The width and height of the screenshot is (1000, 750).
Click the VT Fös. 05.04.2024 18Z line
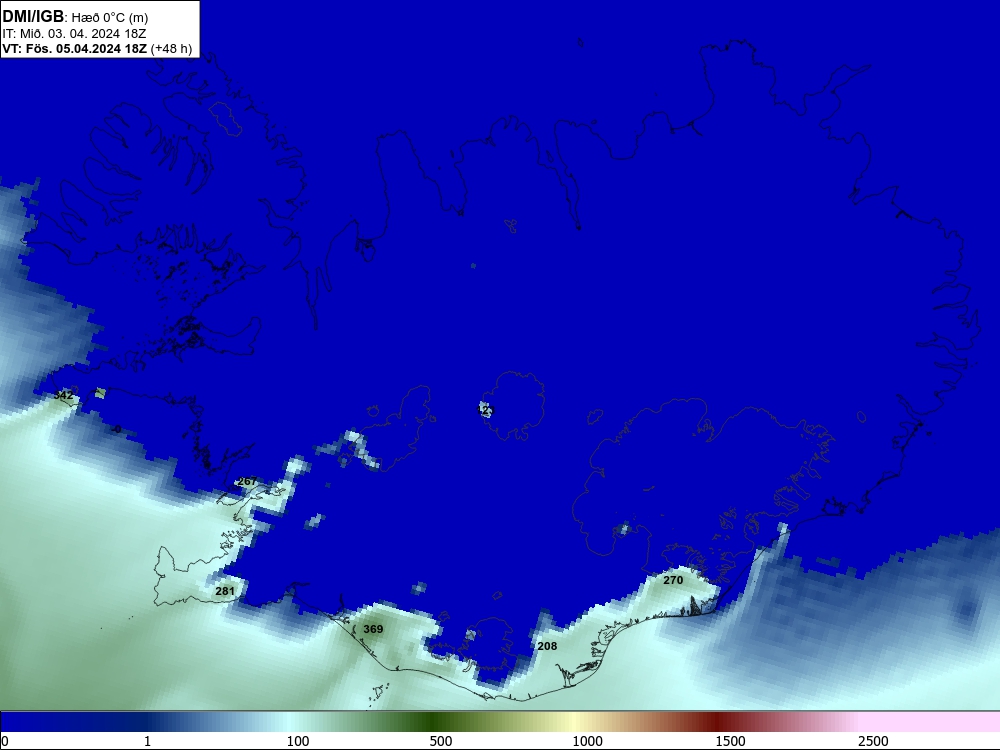coord(98,48)
